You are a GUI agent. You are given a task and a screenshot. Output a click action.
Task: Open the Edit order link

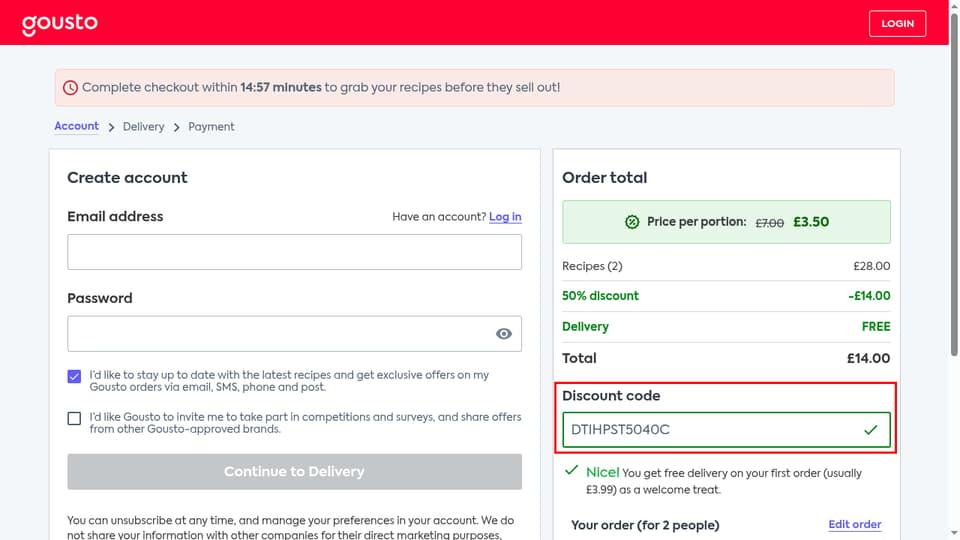[855, 525]
